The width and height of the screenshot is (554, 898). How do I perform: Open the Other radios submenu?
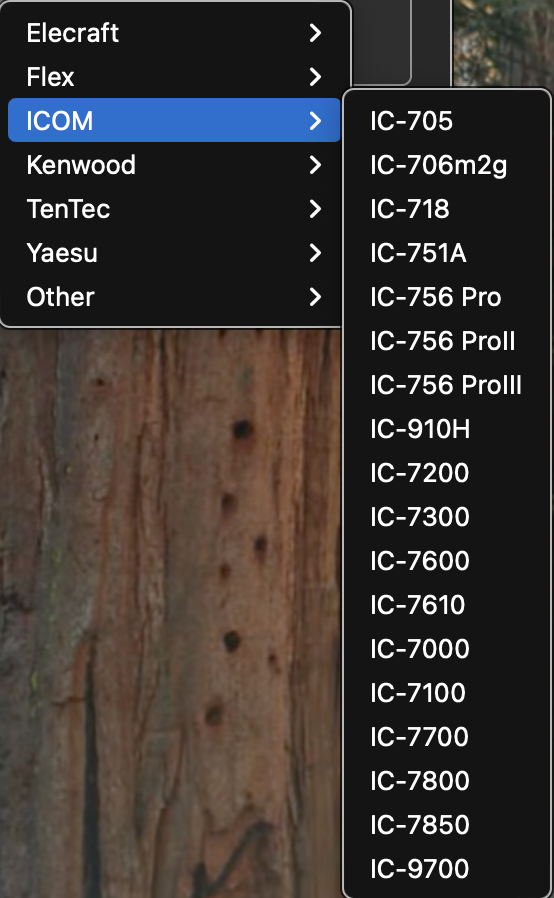[x=174, y=297]
